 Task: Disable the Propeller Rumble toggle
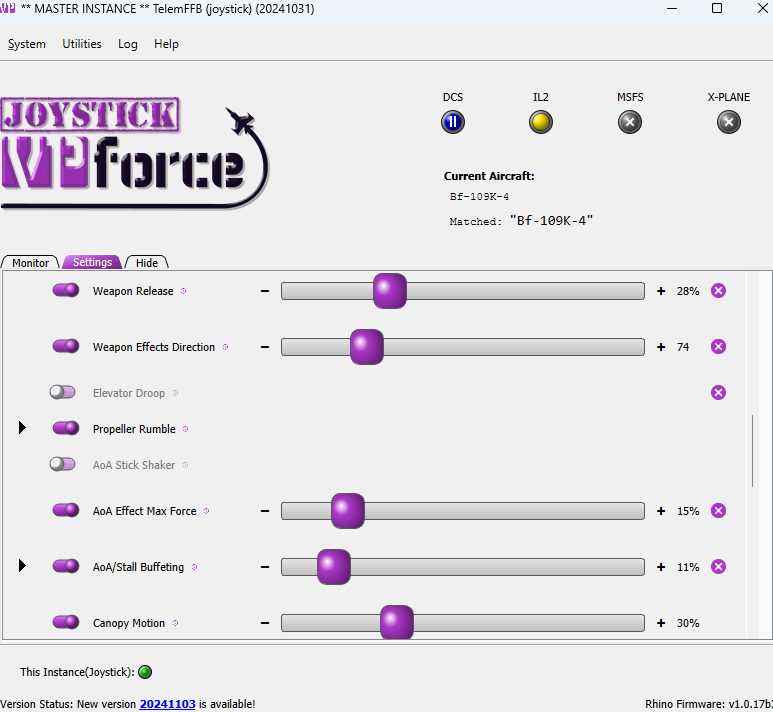pyautogui.click(x=66, y=428)
